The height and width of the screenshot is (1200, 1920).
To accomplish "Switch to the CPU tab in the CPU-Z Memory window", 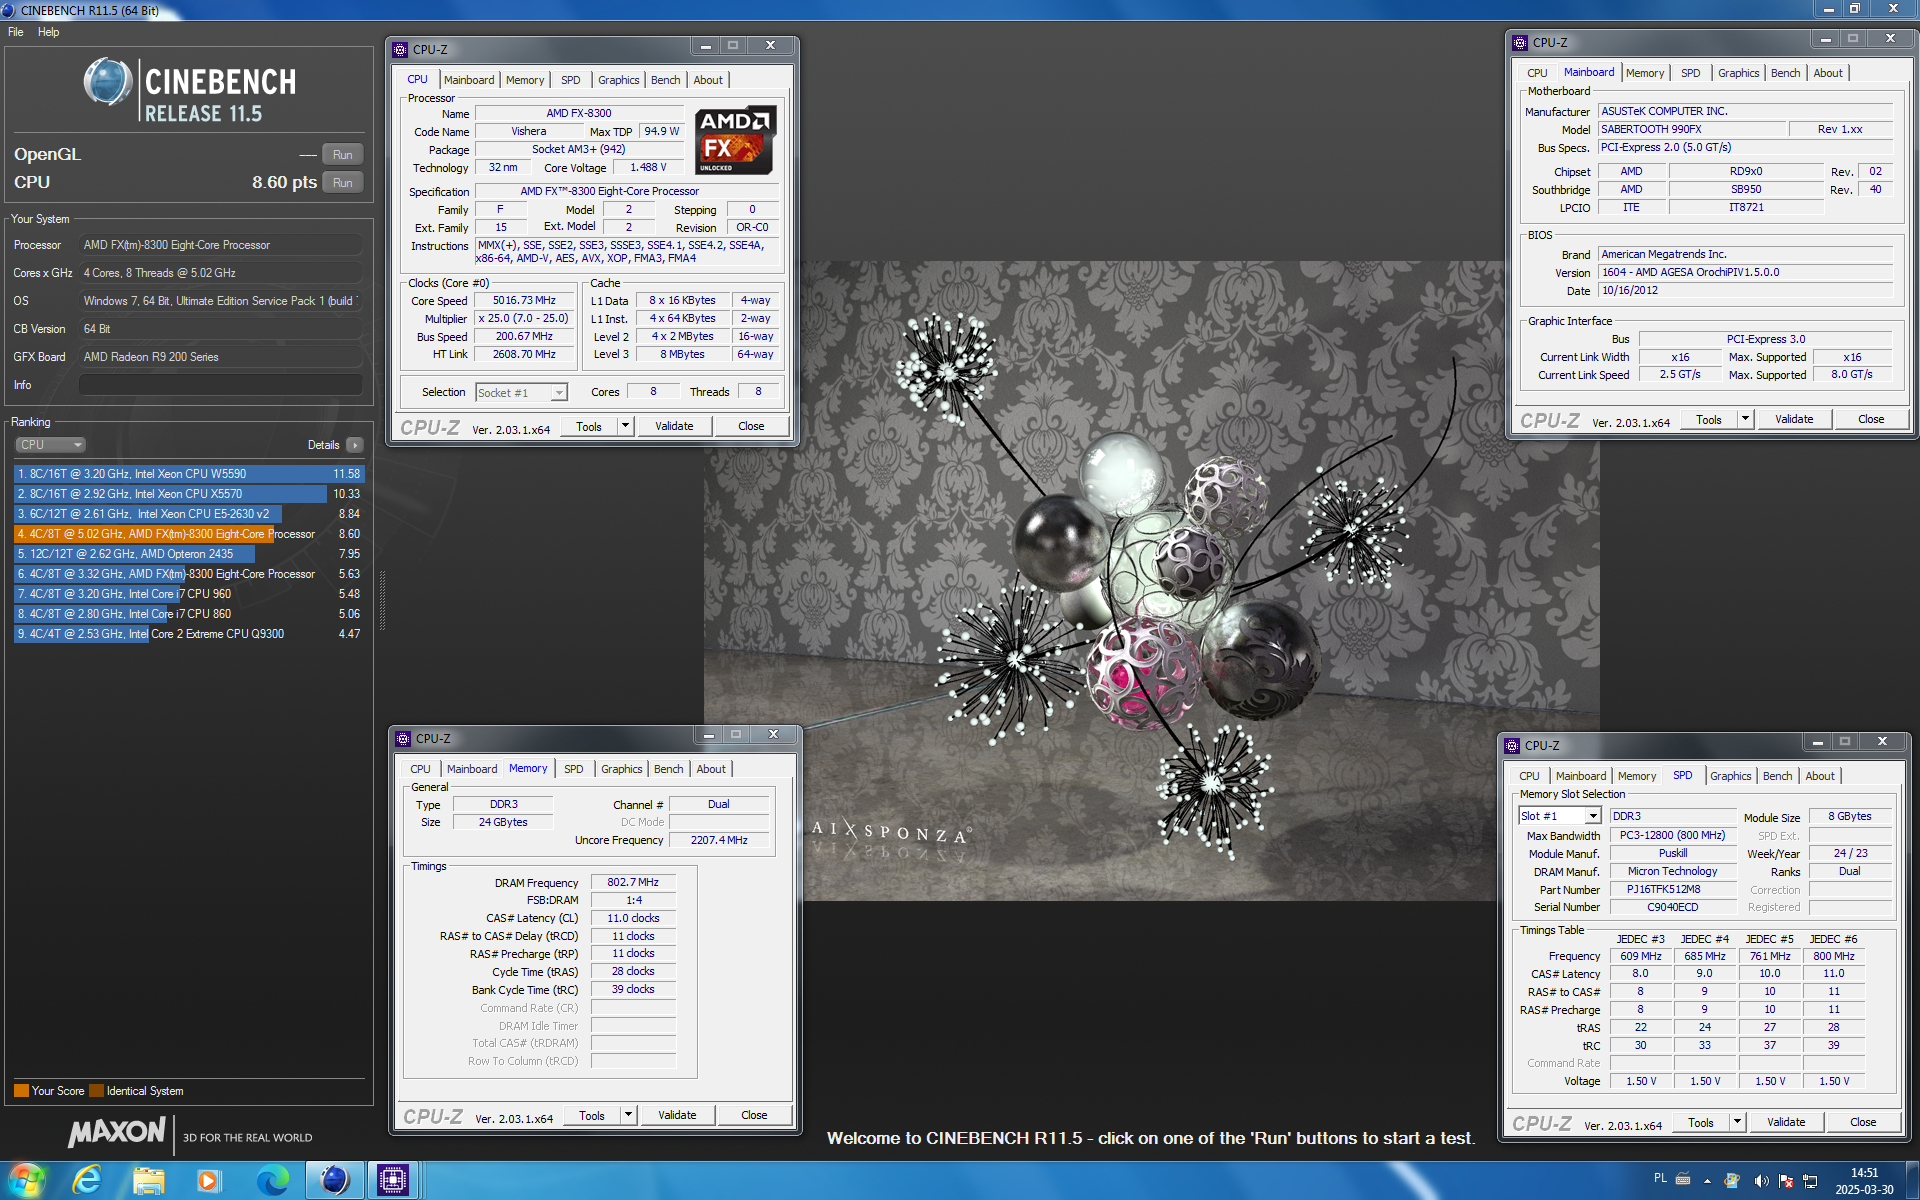I will point(420,769).
